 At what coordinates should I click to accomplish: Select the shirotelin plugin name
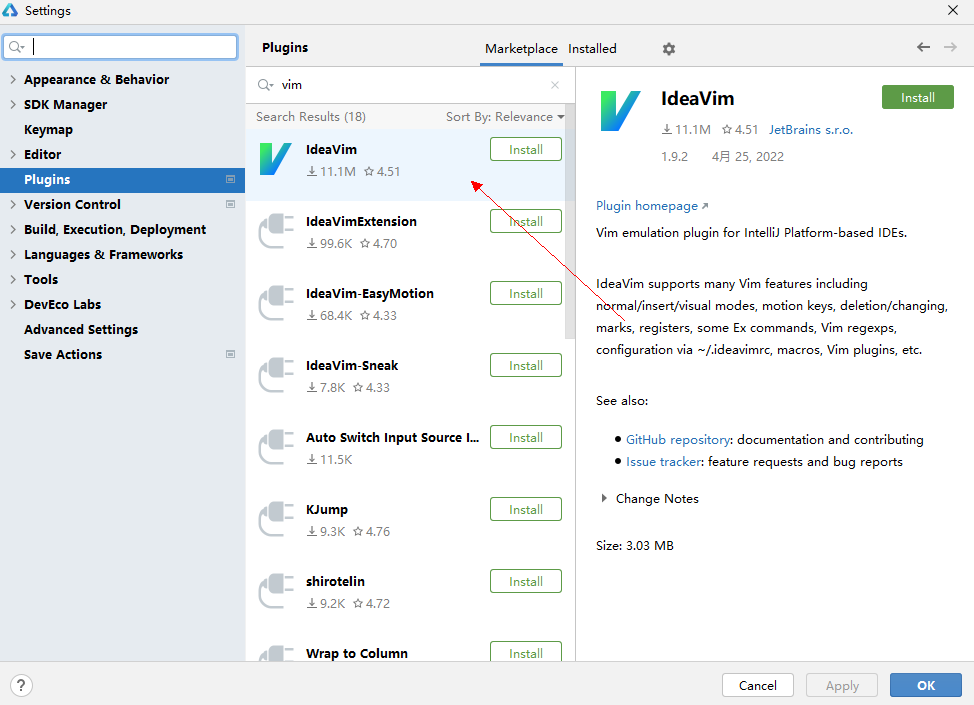[335, 581]
